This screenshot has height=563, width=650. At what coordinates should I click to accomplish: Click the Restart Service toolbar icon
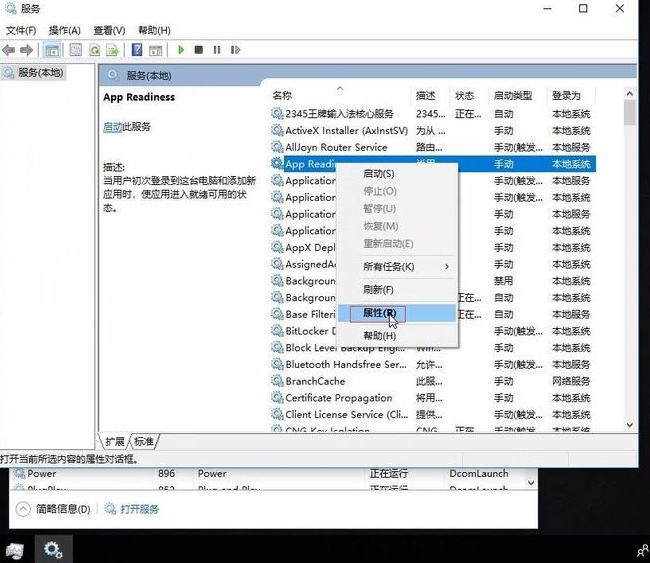233,50
